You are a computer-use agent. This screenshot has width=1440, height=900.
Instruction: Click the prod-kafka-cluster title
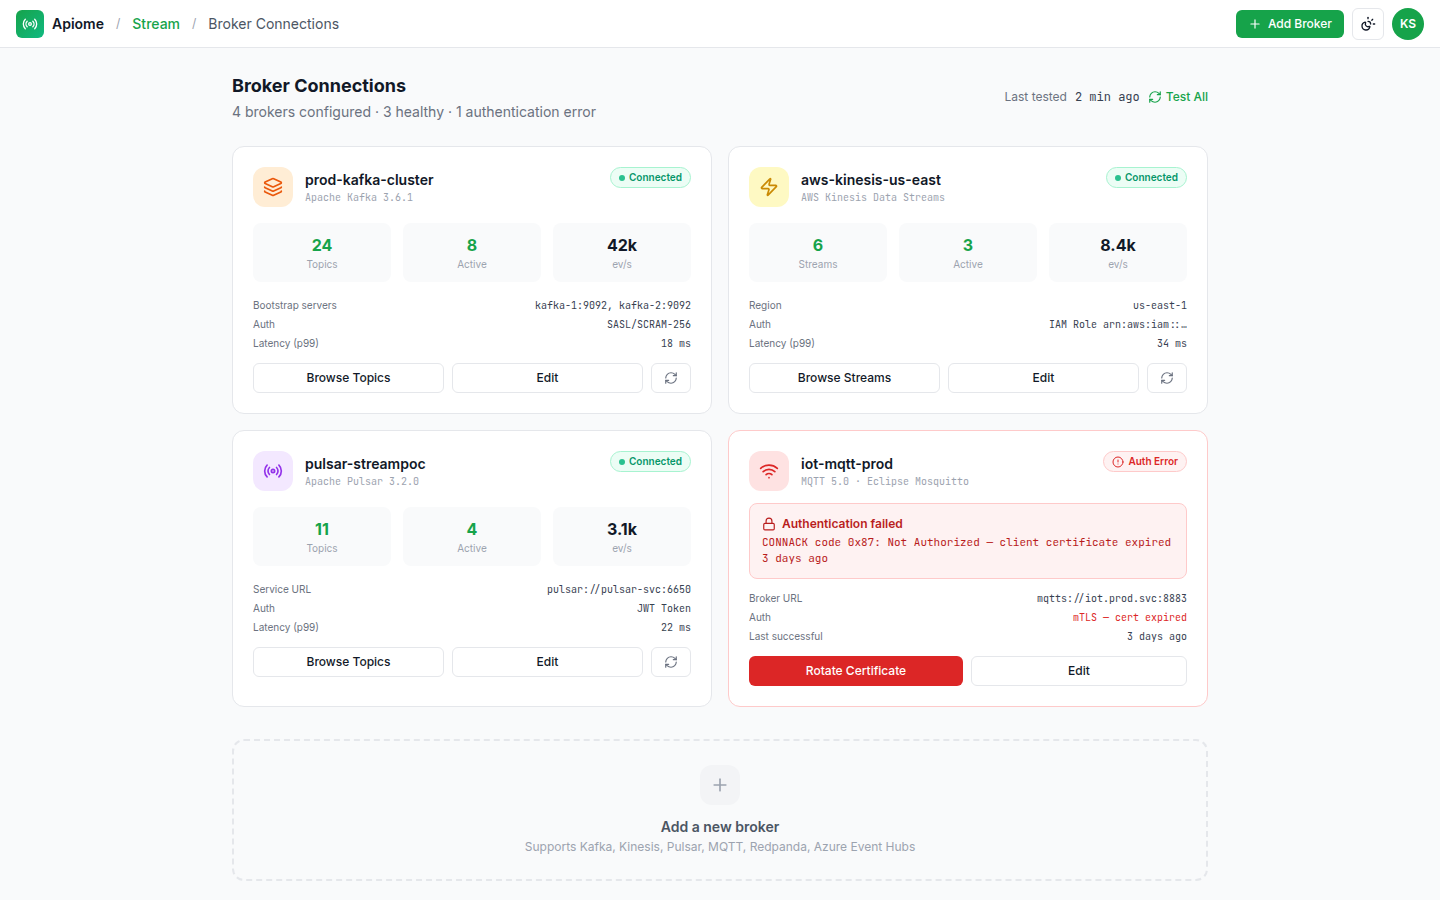pos(369,180)
